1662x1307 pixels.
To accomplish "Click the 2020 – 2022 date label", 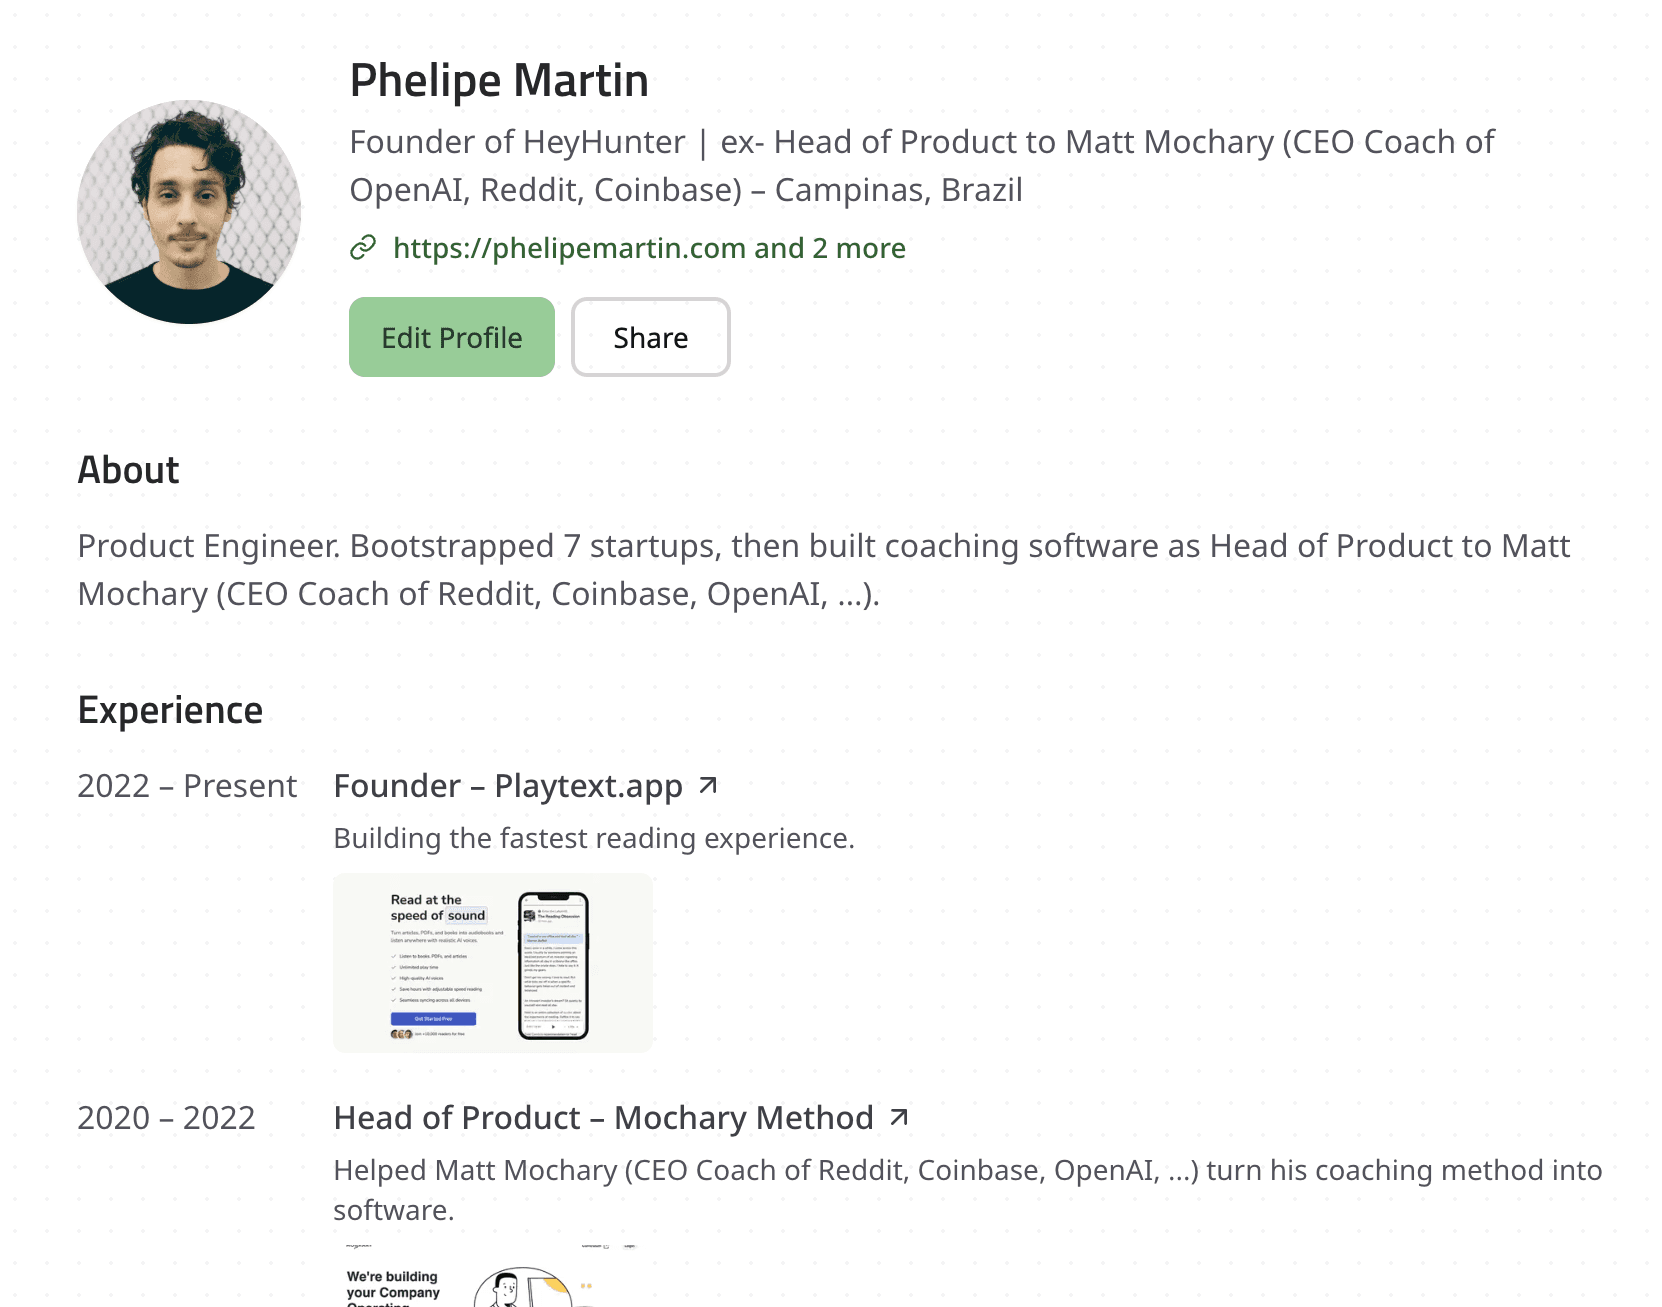I will 166,1118.
